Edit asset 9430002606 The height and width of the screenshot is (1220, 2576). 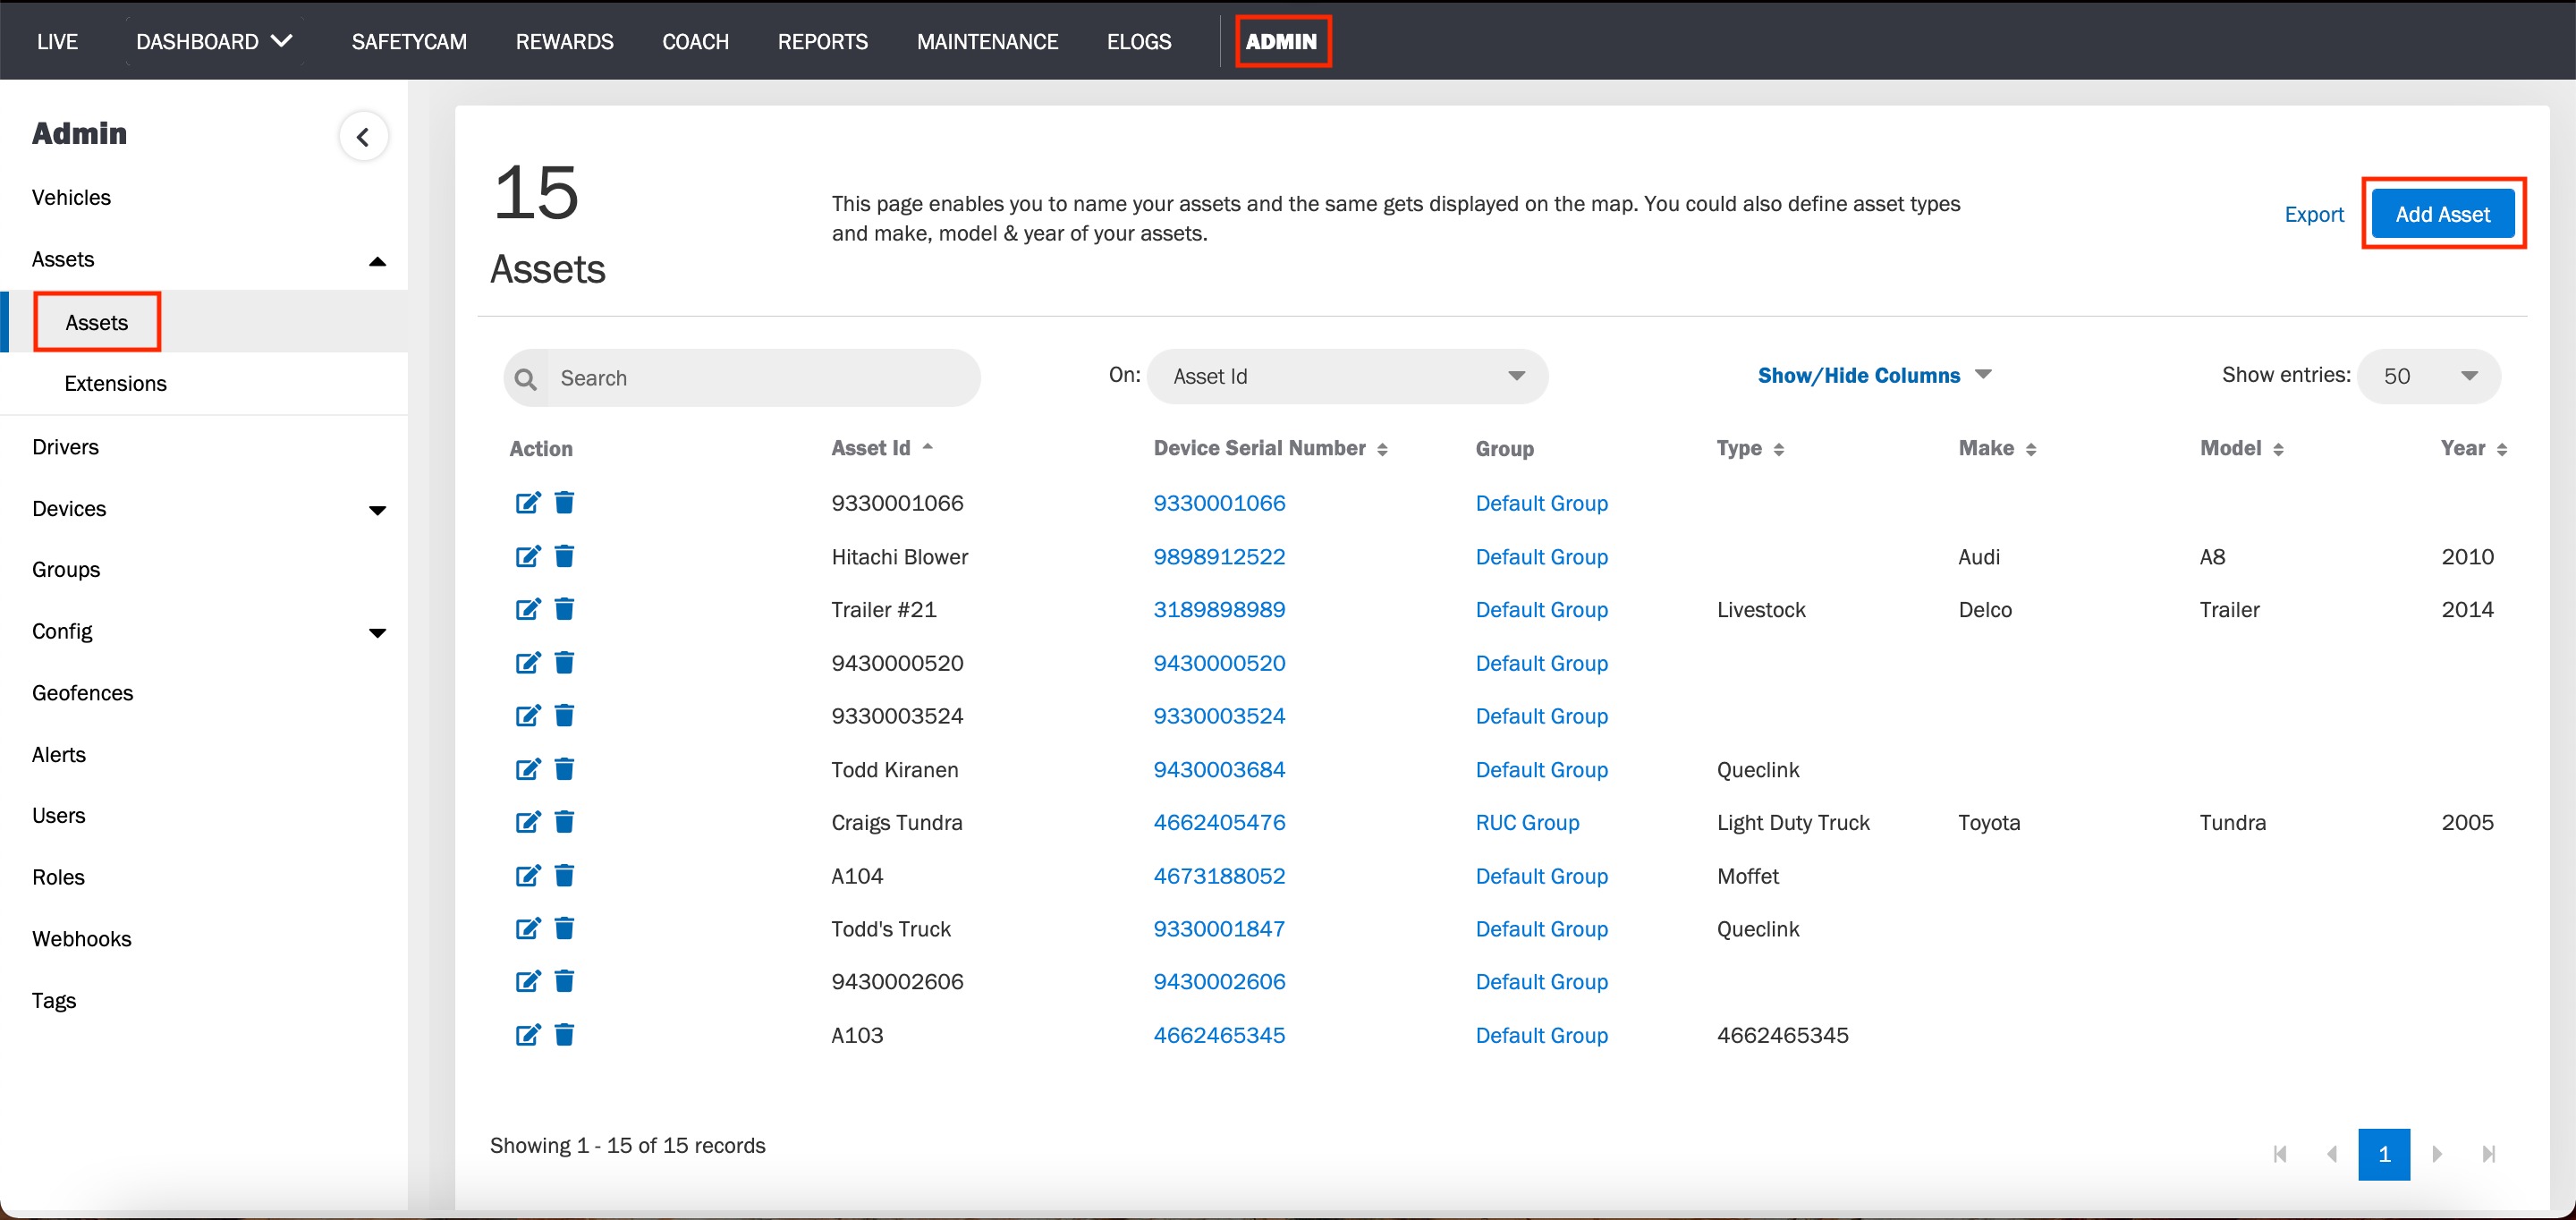pos(528,981)
